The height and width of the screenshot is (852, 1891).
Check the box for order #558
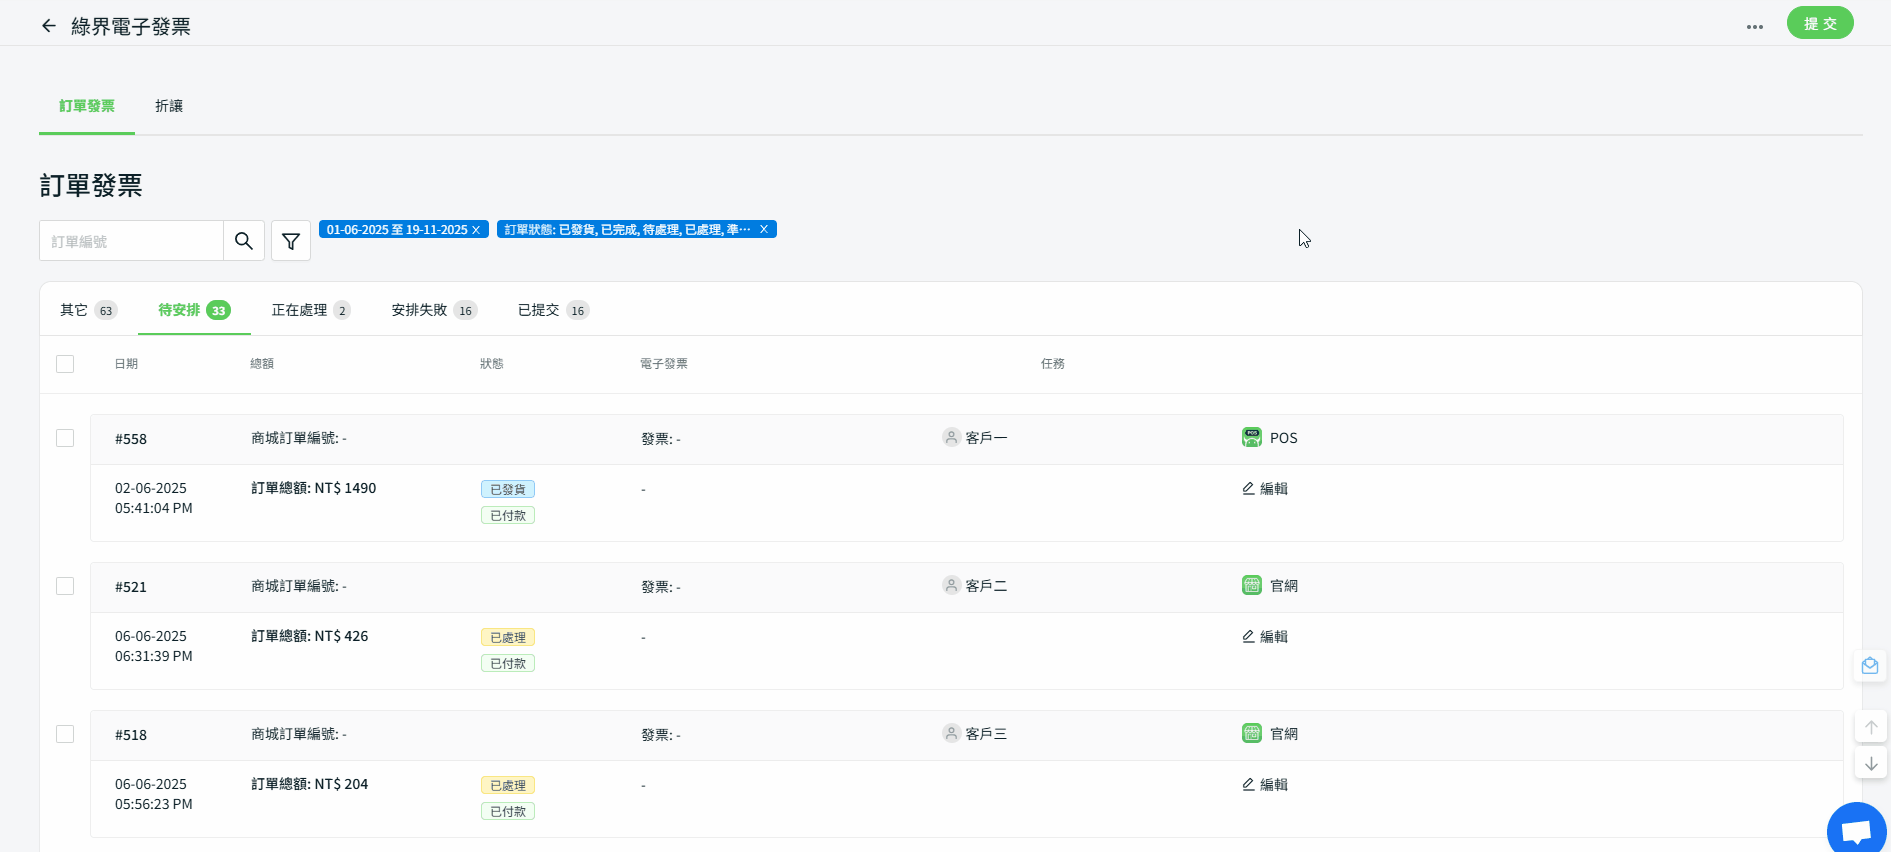click(65, 438)
